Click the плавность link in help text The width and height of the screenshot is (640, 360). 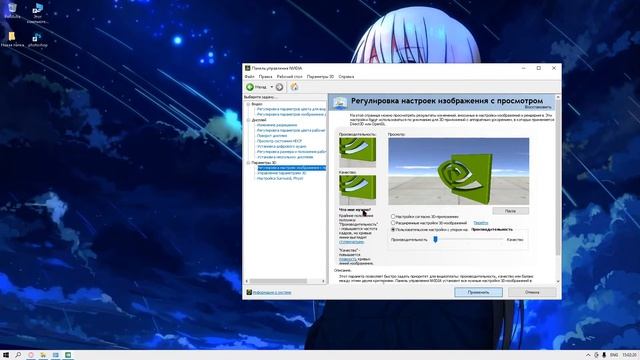click(x=347, y=259)
